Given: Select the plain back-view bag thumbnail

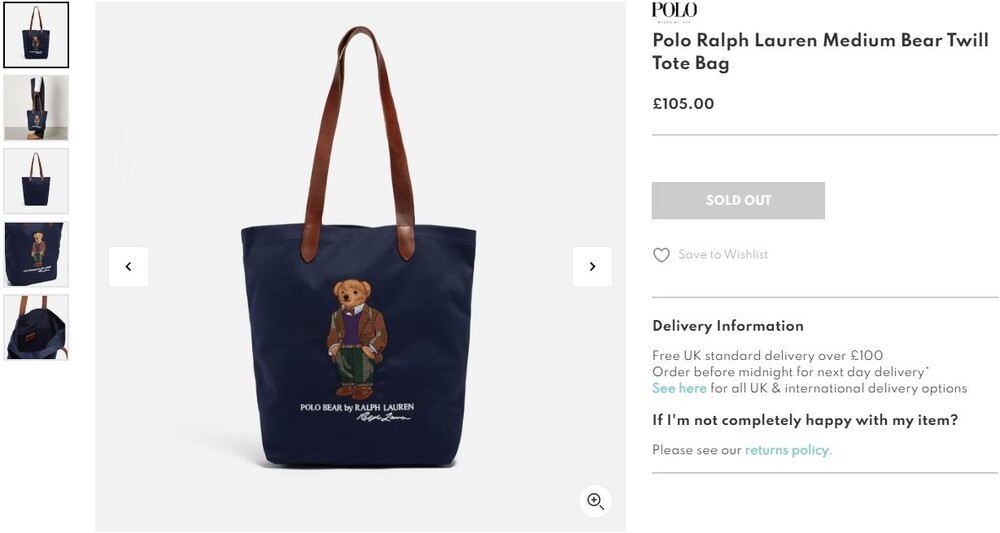Looking at the screenshot, I should 36,181.
